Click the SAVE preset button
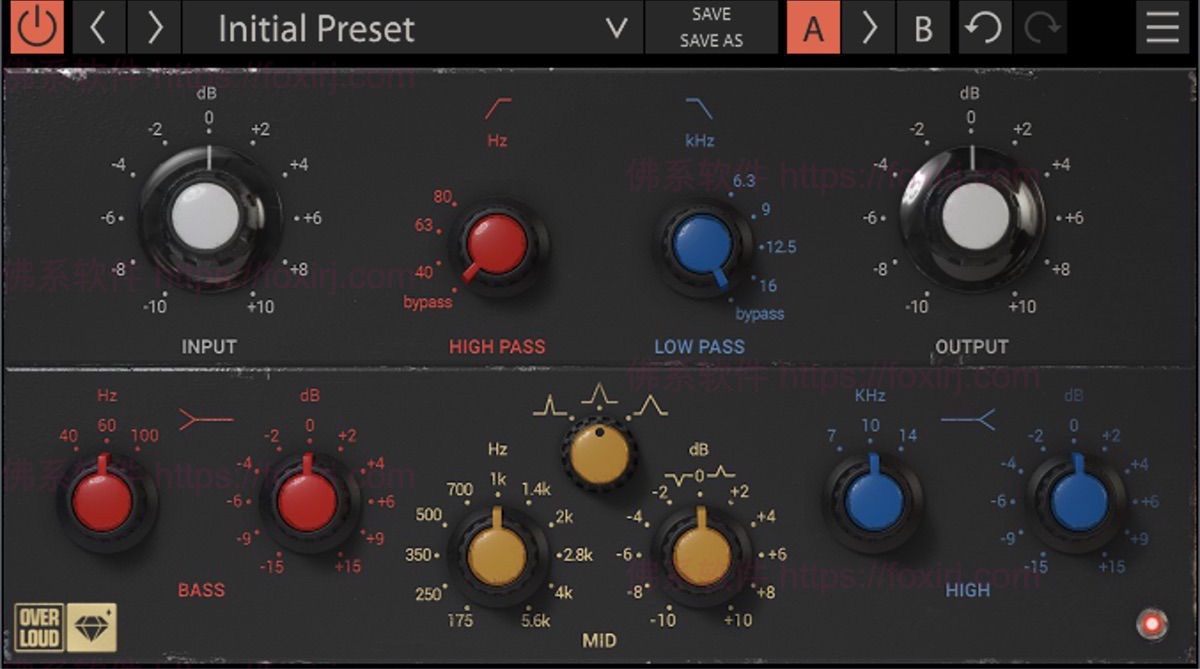The image size is (1200, 669). 711,15
